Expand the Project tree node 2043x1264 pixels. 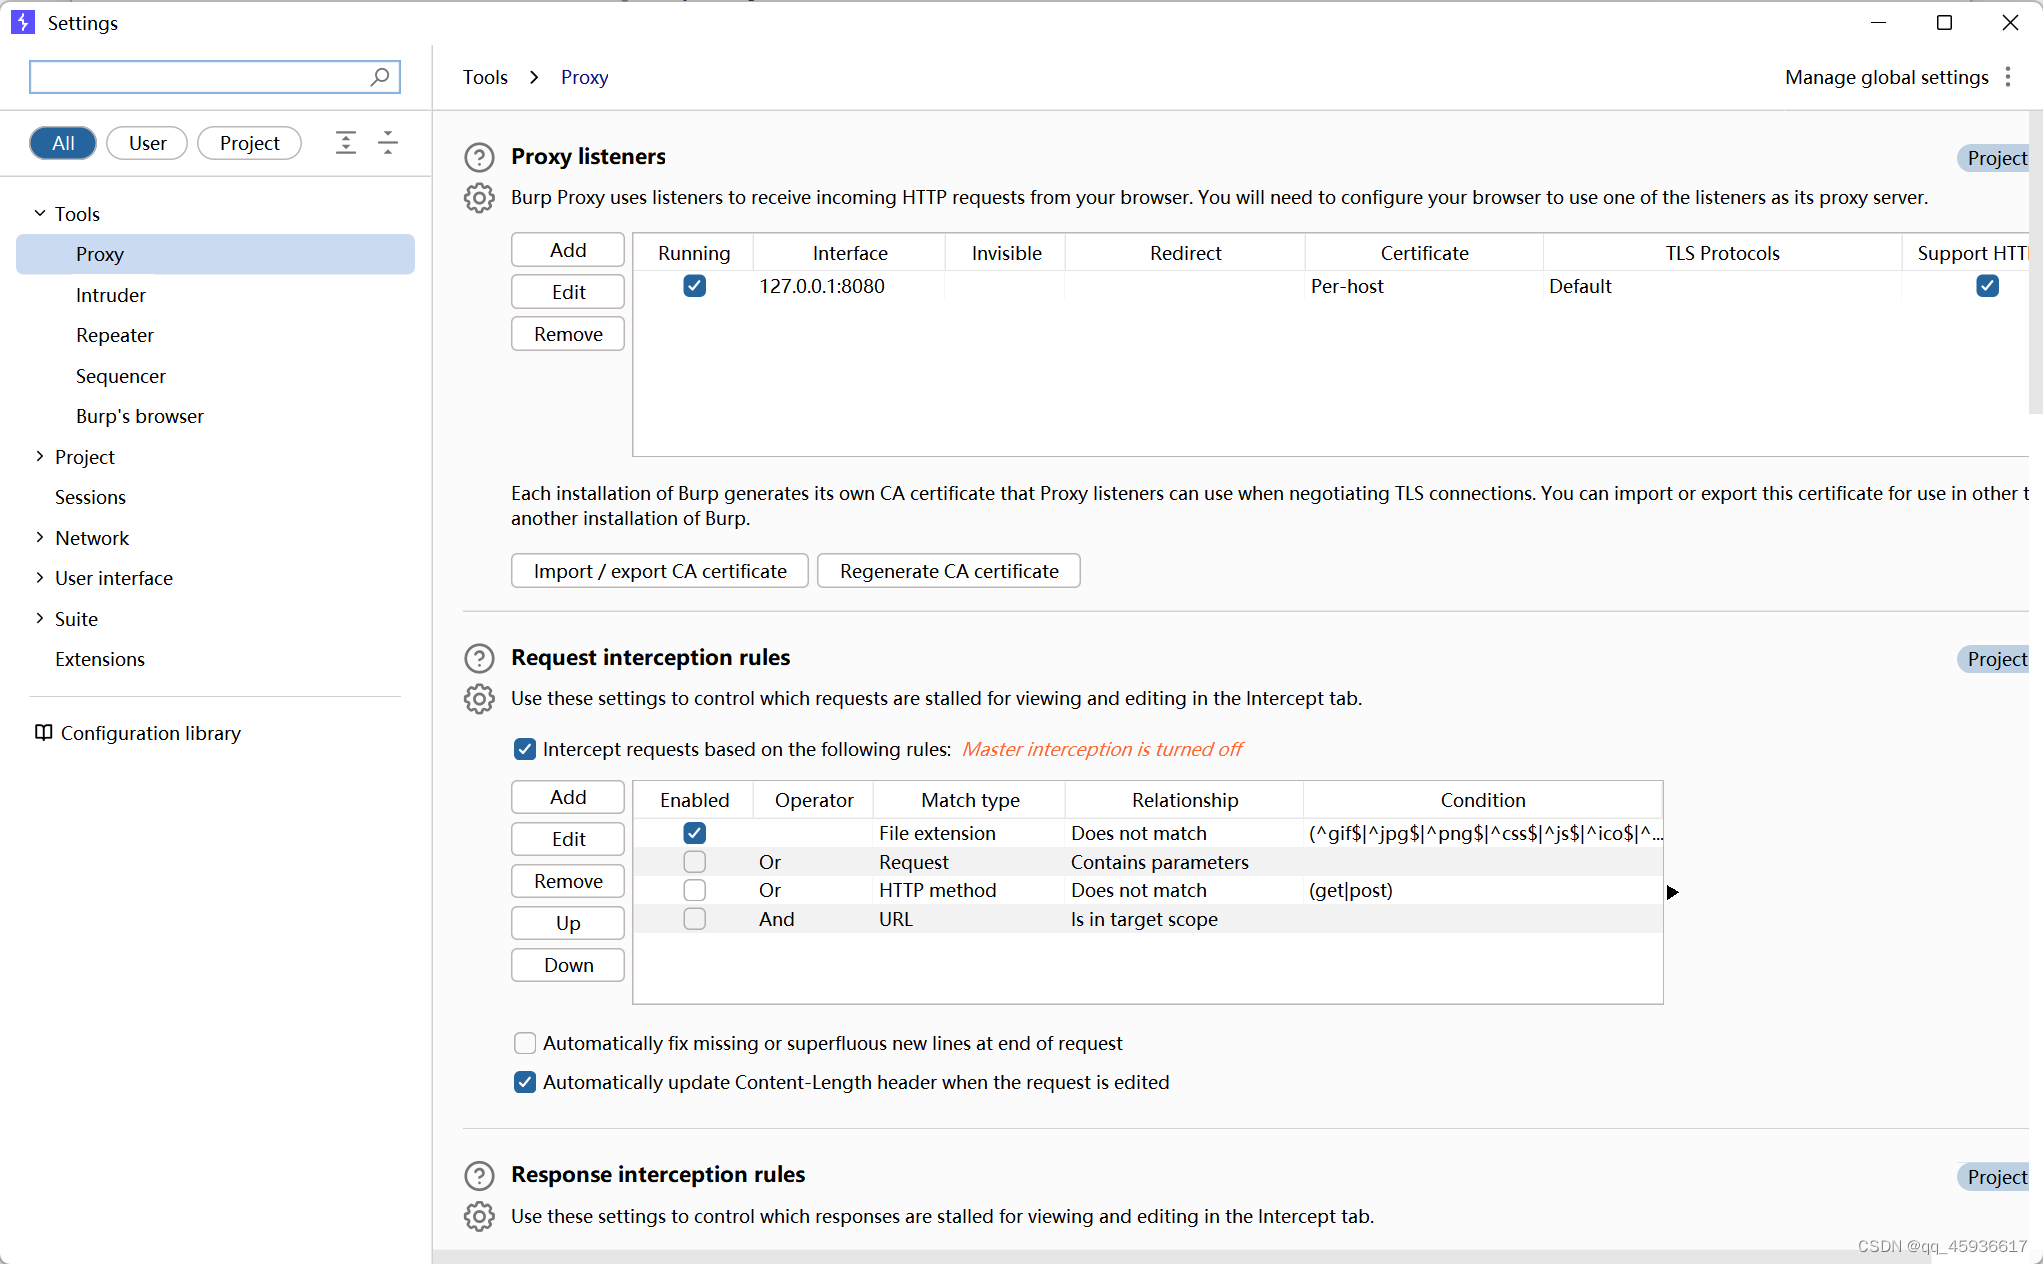click(x=40, y=456)
